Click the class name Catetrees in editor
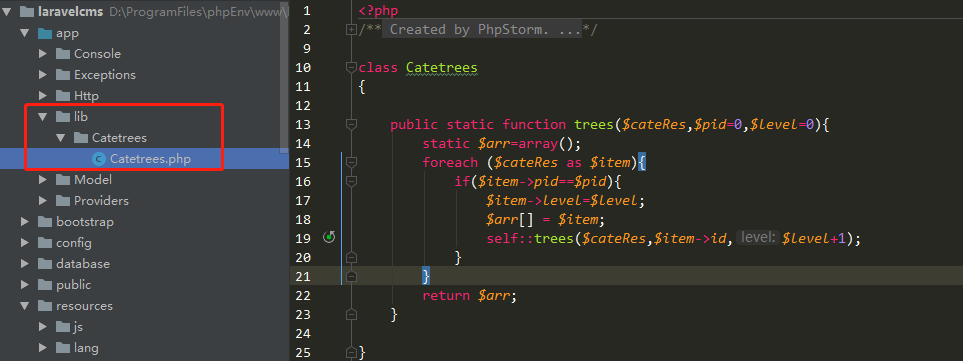 tap(442, 68)
